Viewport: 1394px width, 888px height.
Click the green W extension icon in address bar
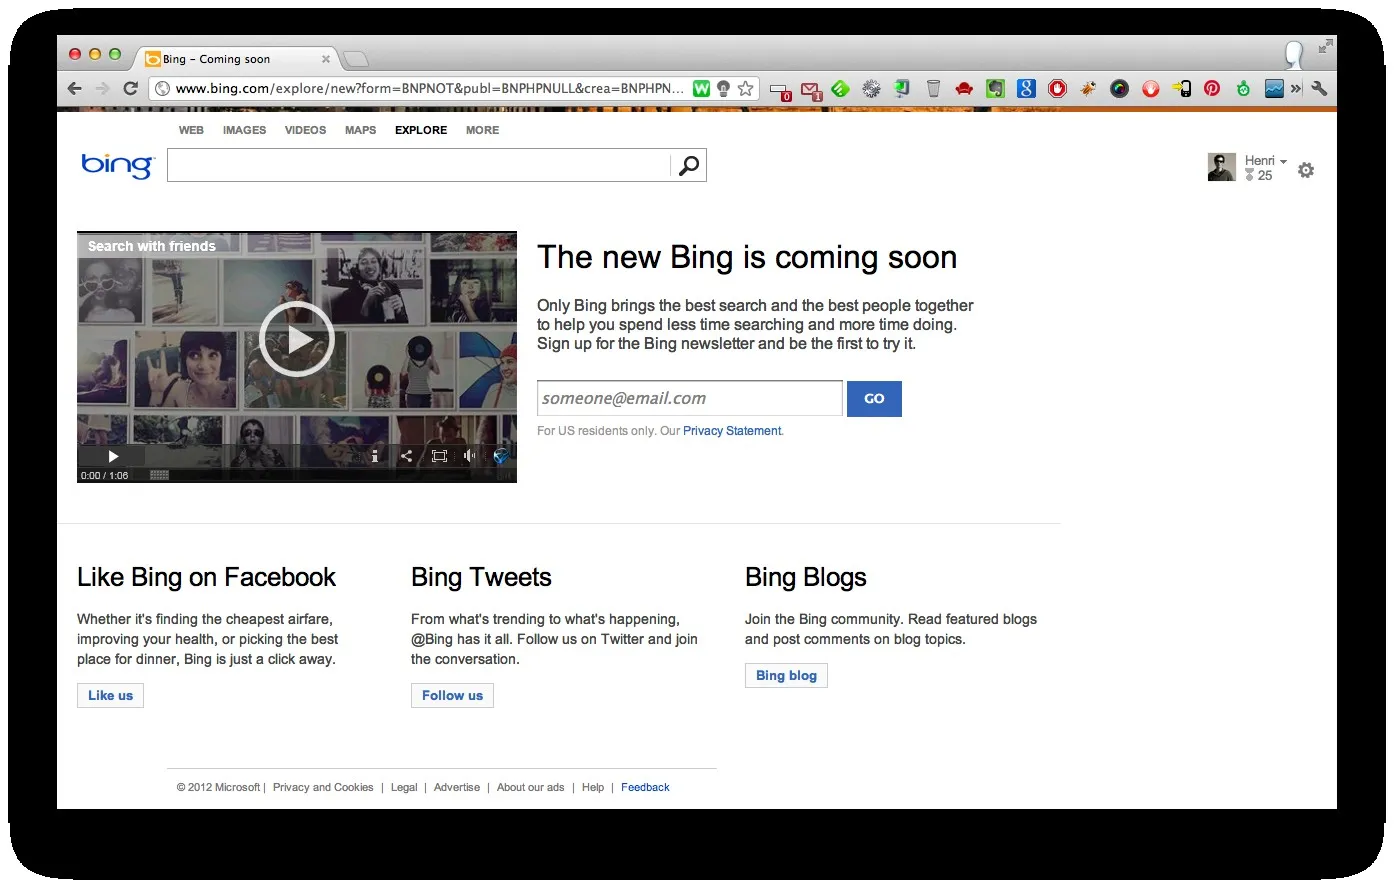[702, 88]
